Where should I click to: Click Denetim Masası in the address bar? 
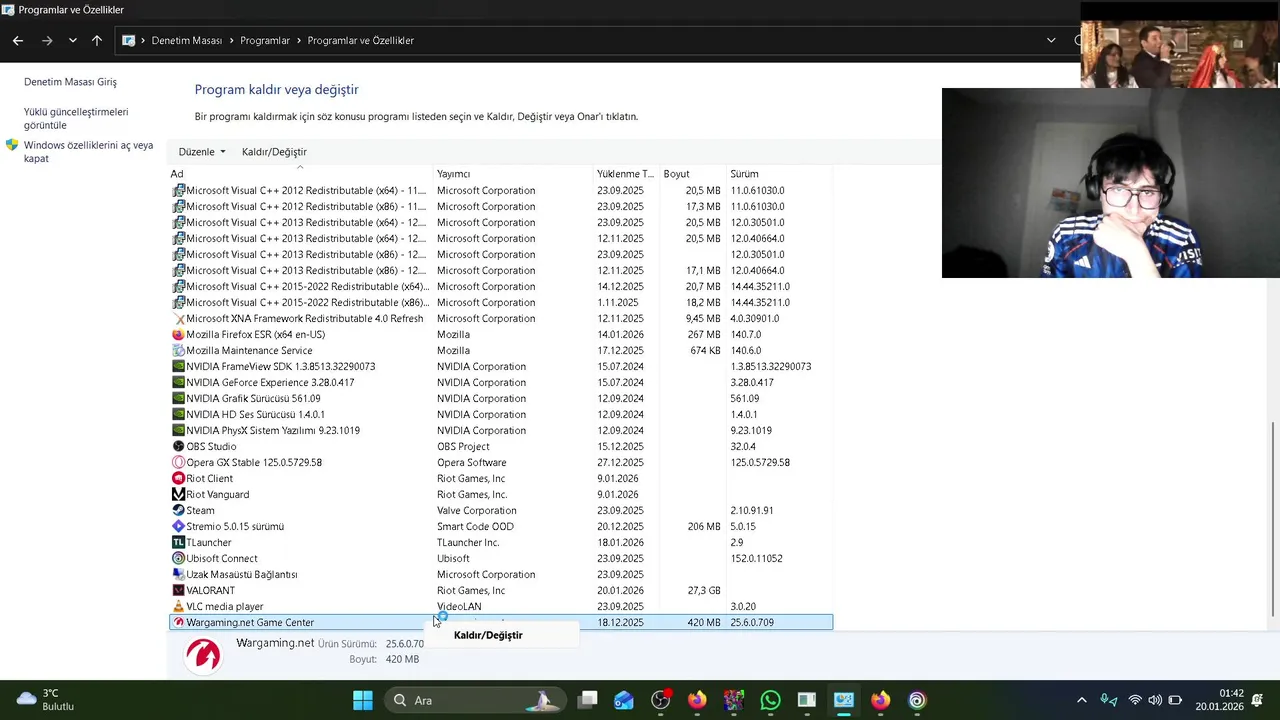[x=187, y=40]
